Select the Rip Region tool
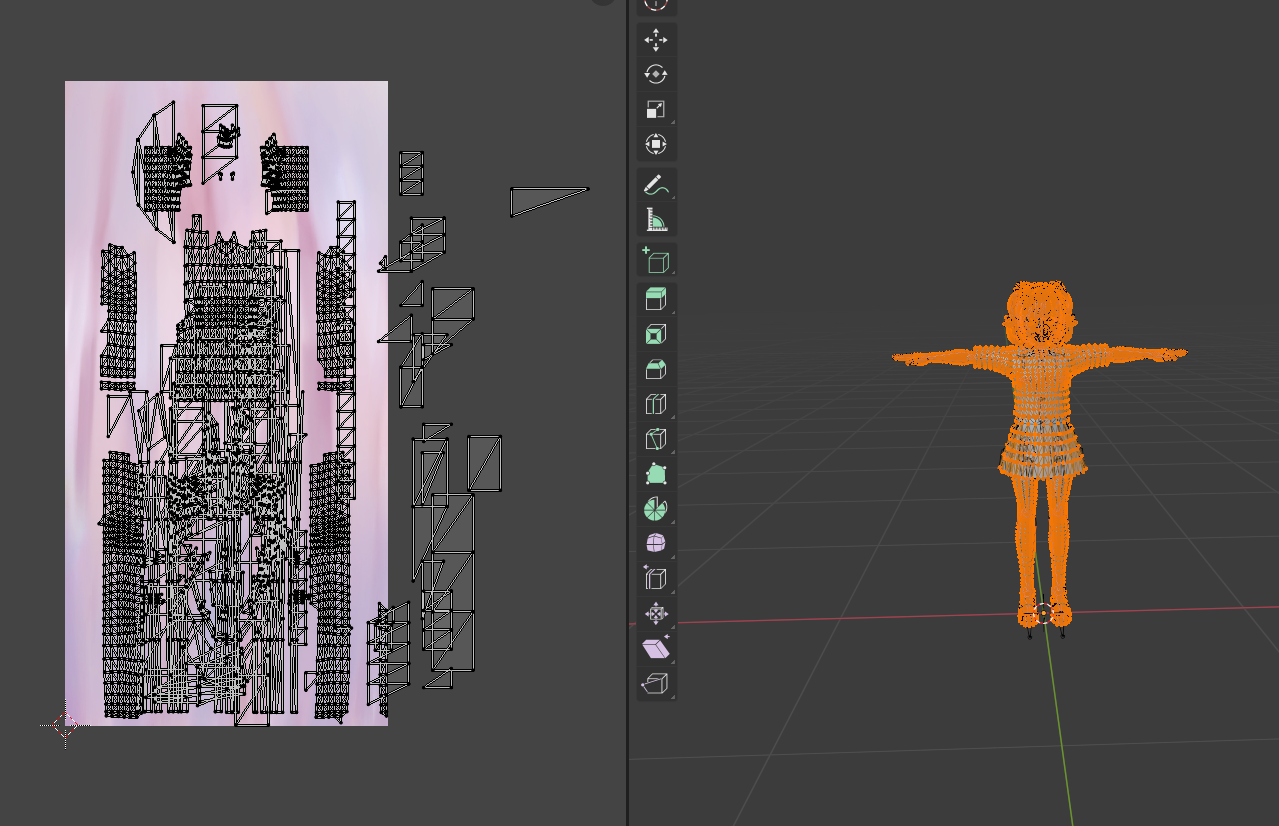The height and width of the screenshot is (826, 1279). [656, 684]
